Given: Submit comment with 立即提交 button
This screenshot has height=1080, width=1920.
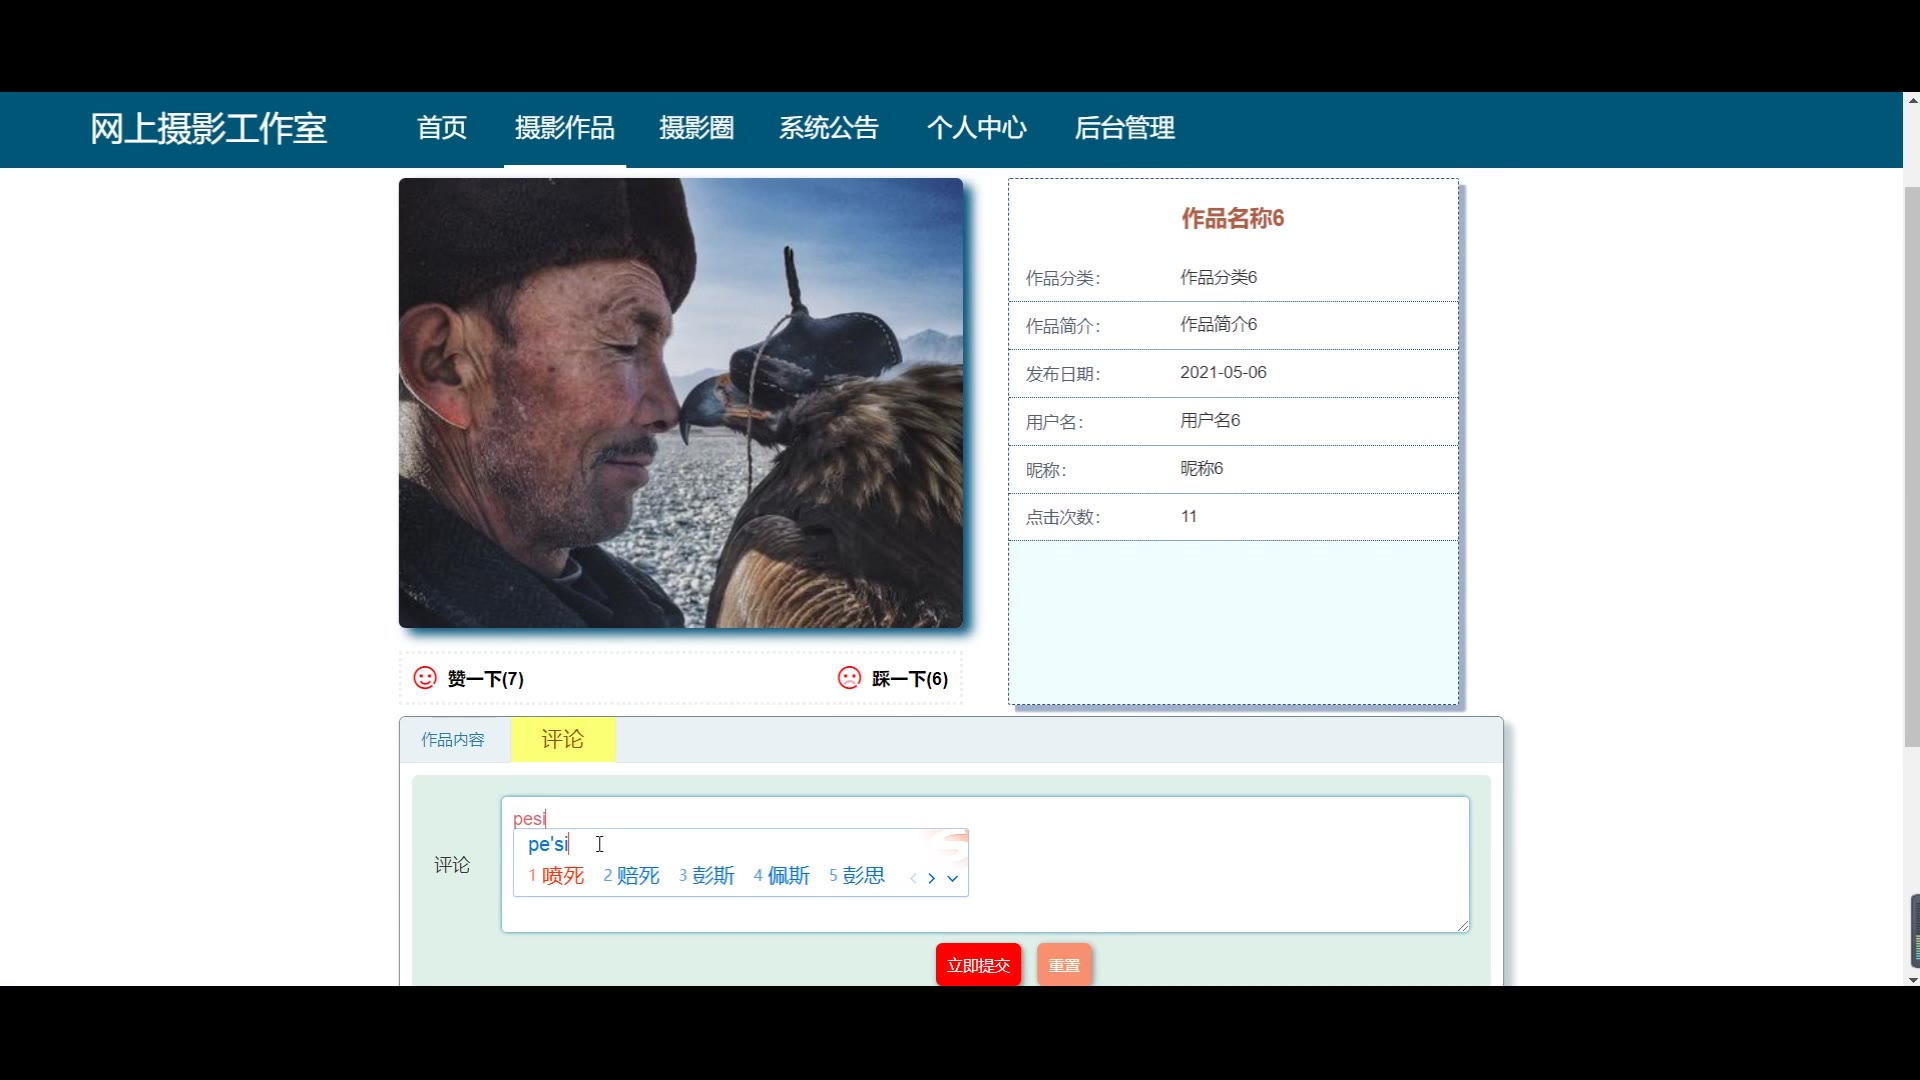Looking at the screenshot, I should click(x=978, y=965).
